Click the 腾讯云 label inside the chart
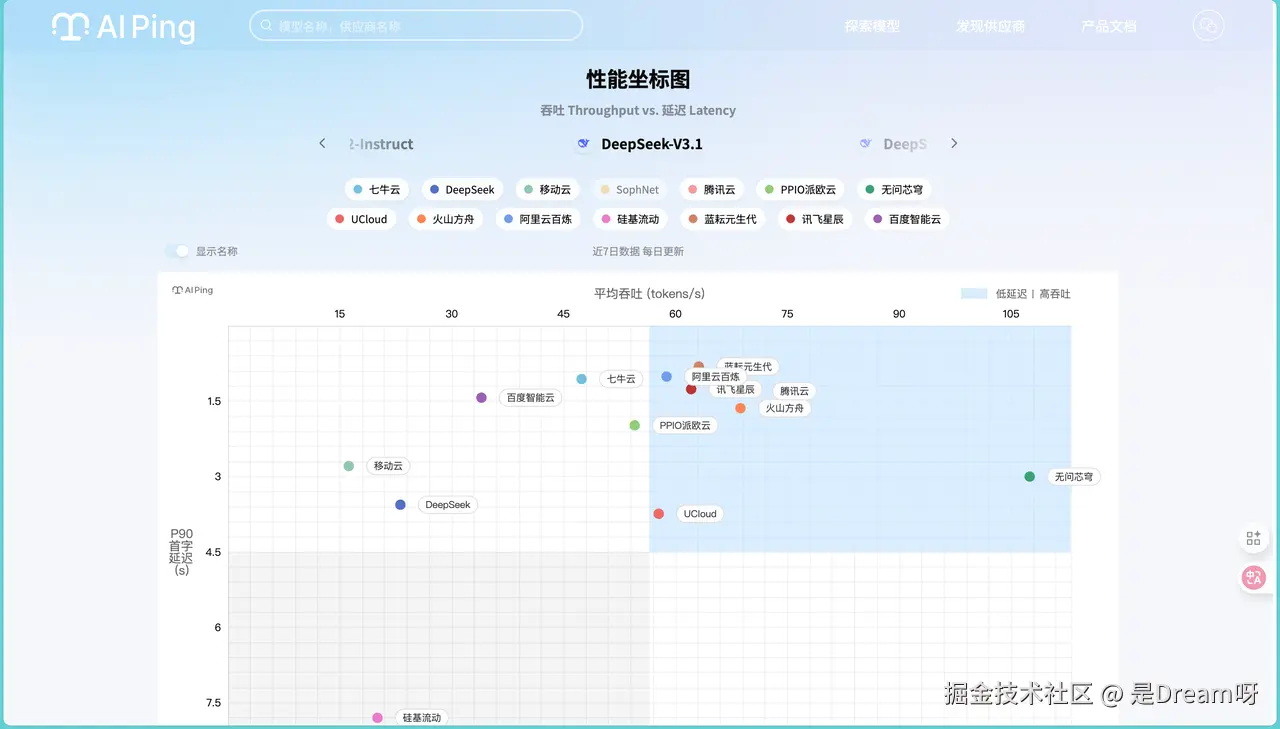This screenshot has width=1280, height=729. (x=794, y=391)
